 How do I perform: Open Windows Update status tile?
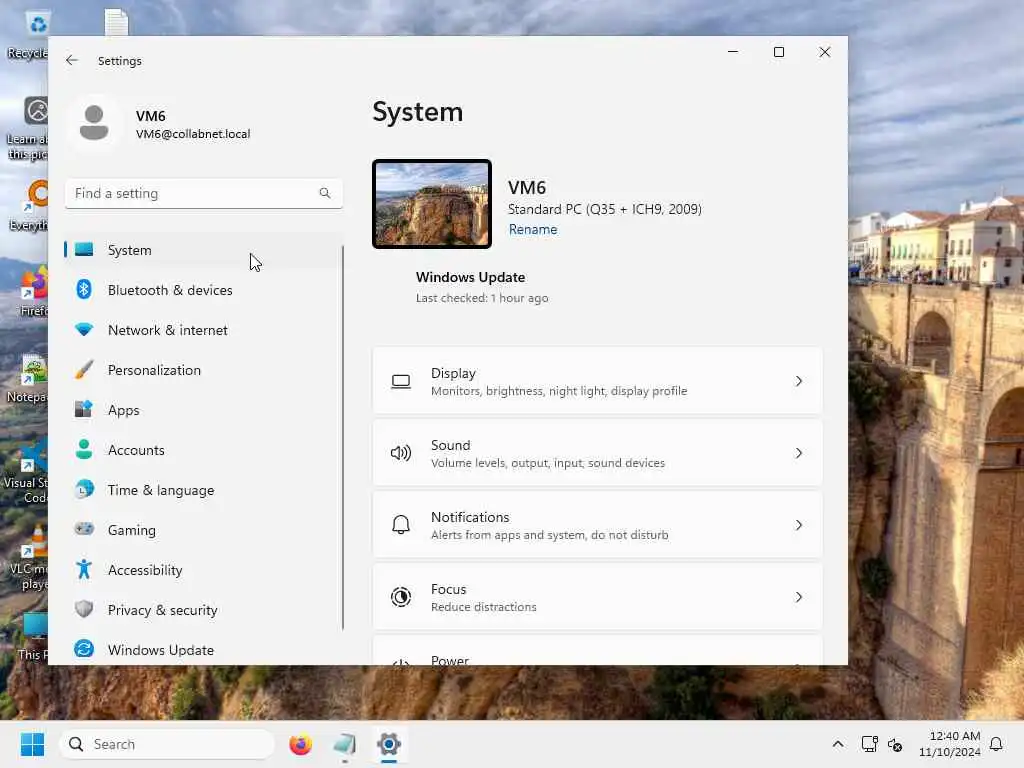482,287
